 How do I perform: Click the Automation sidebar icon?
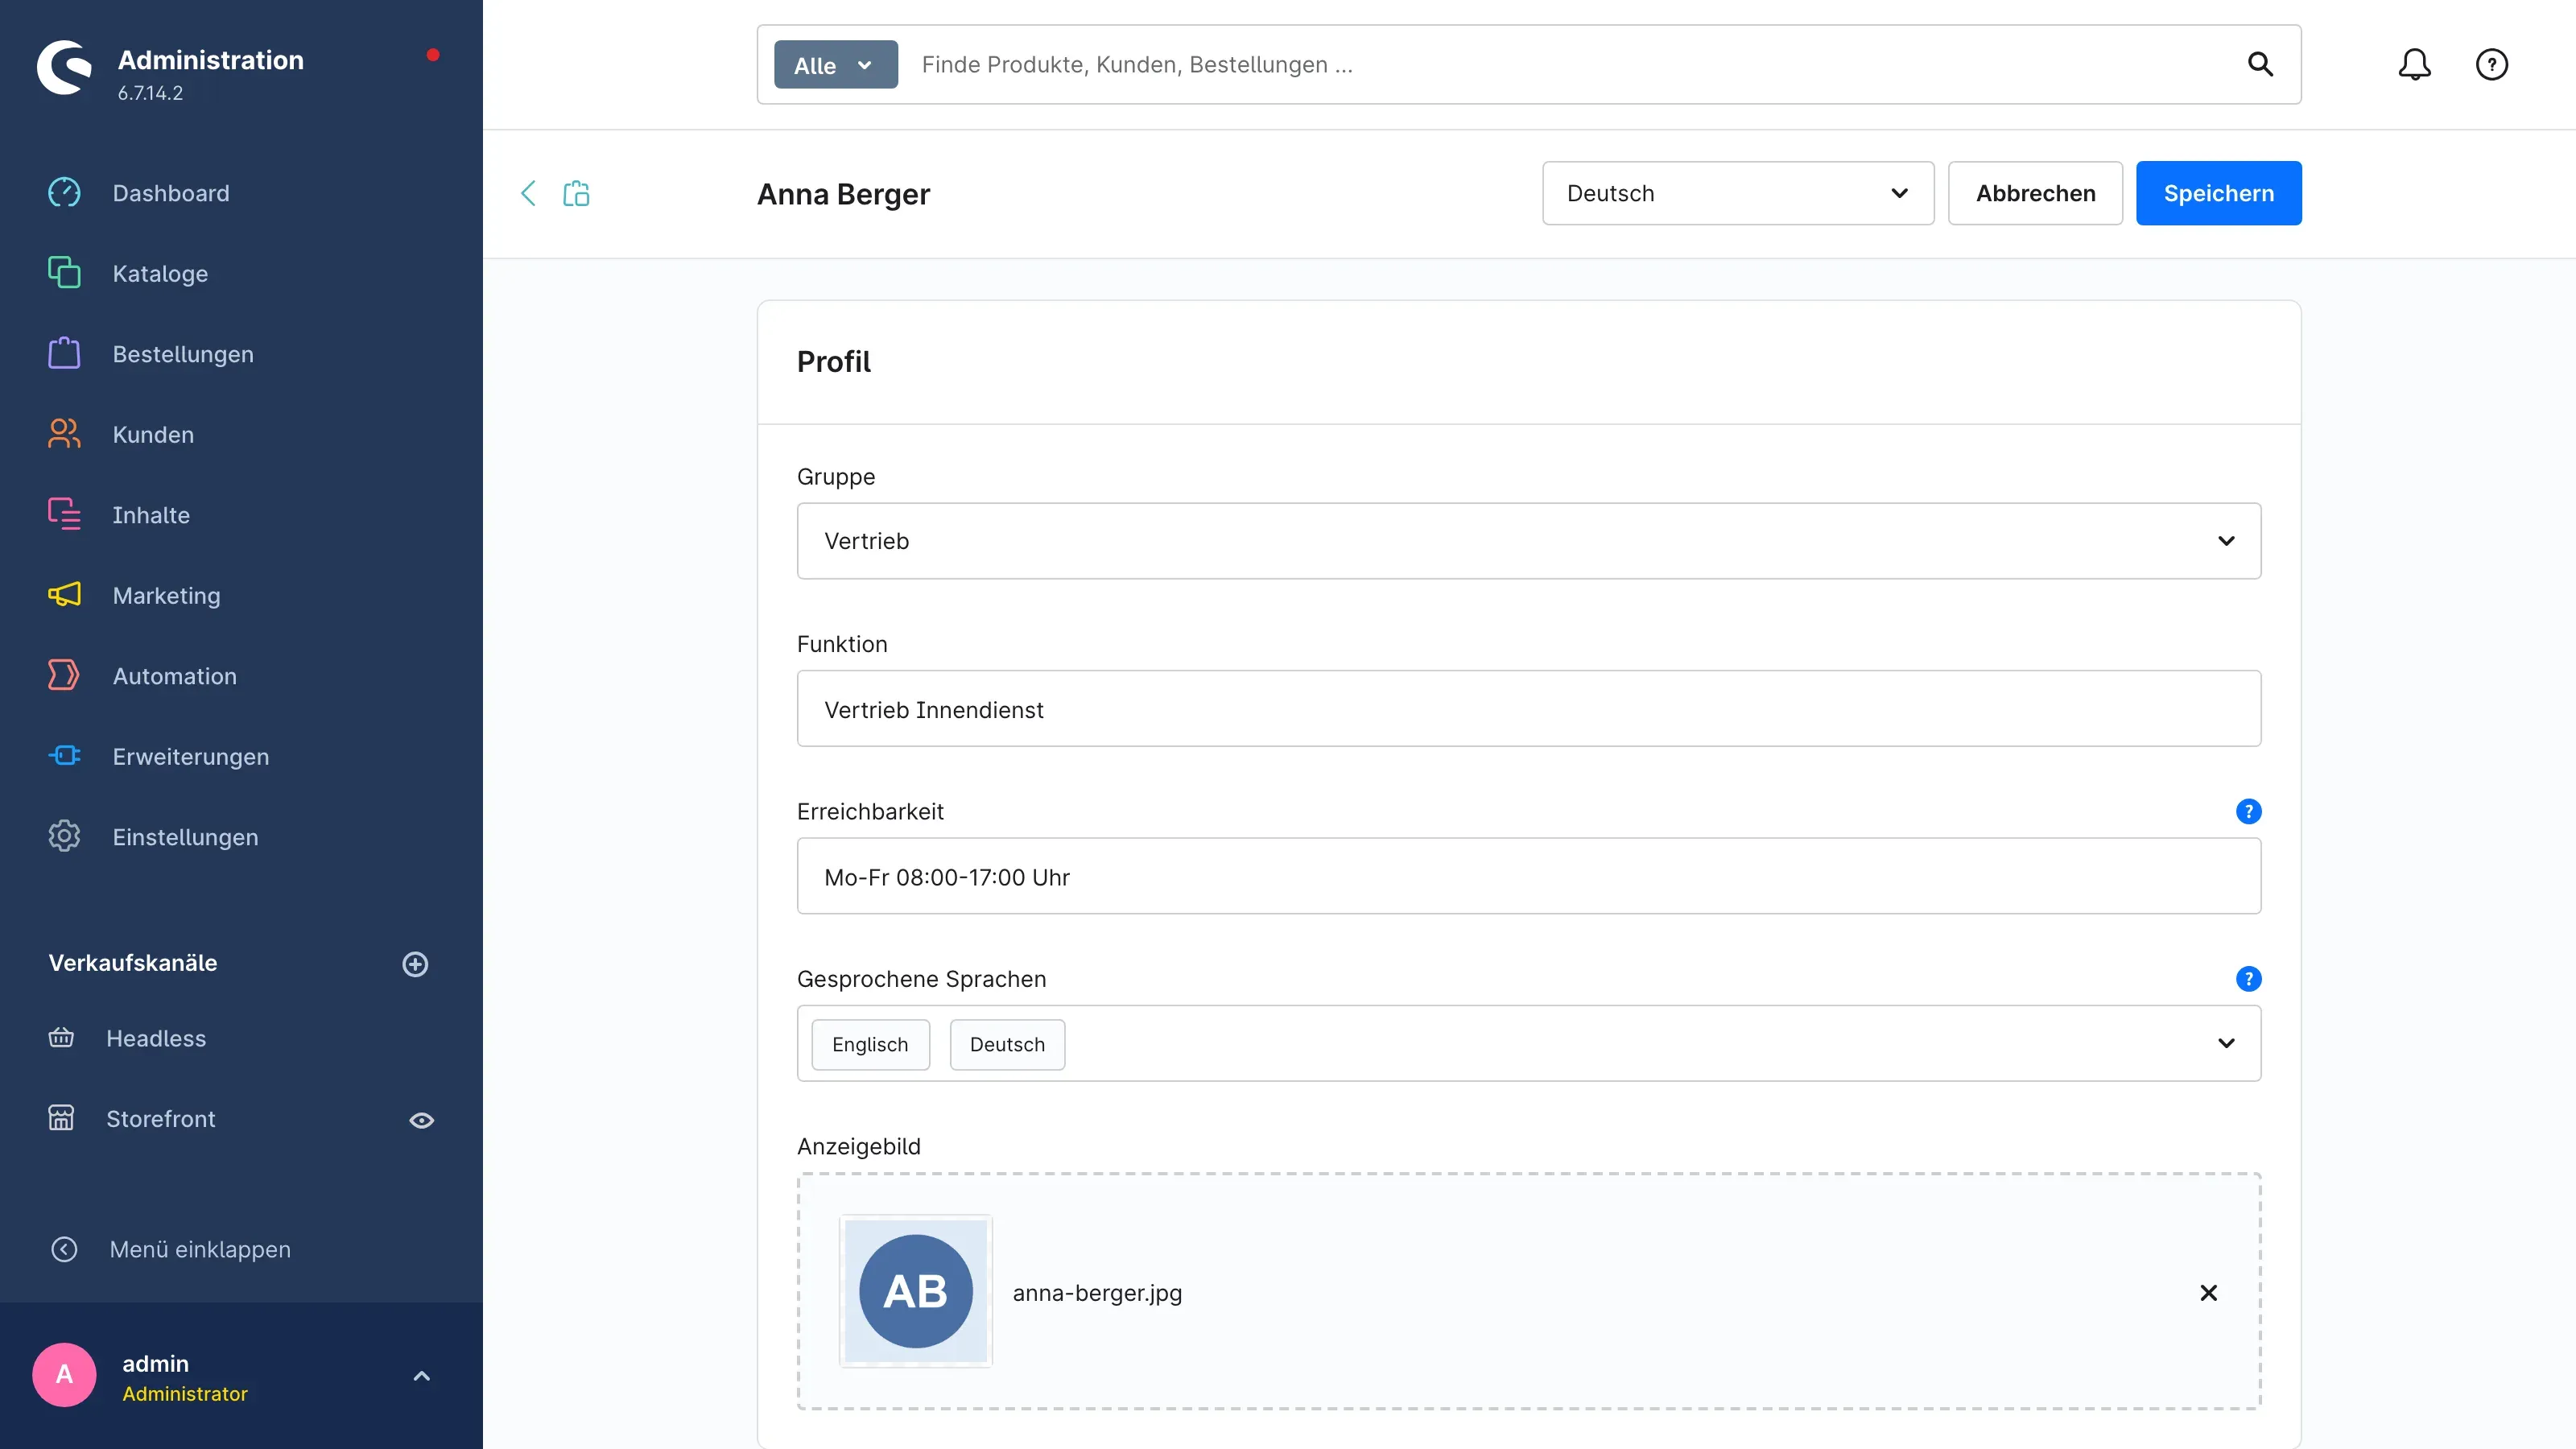(64, 675)
